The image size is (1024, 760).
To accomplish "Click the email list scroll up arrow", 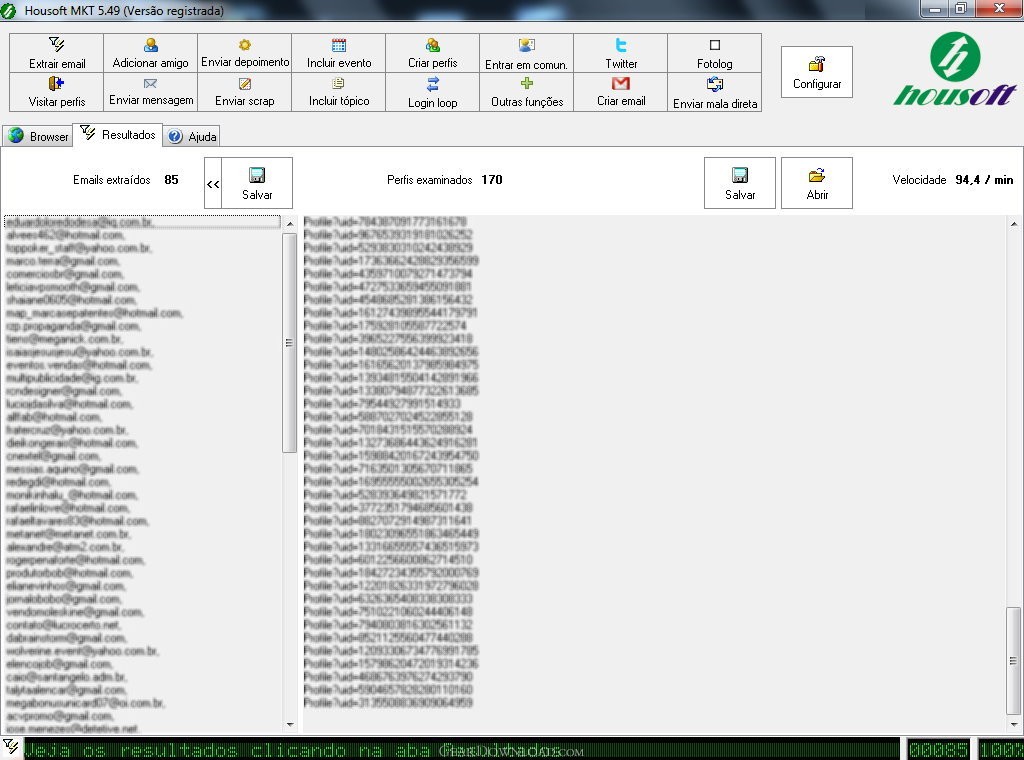I will (290, 223).
